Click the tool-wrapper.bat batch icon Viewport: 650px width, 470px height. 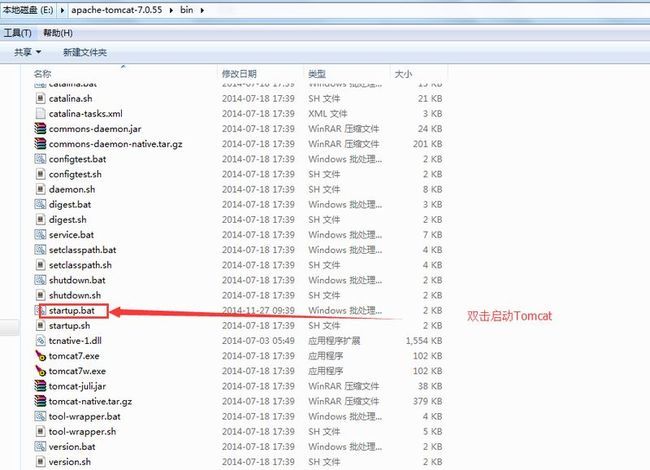click(40, 416)
